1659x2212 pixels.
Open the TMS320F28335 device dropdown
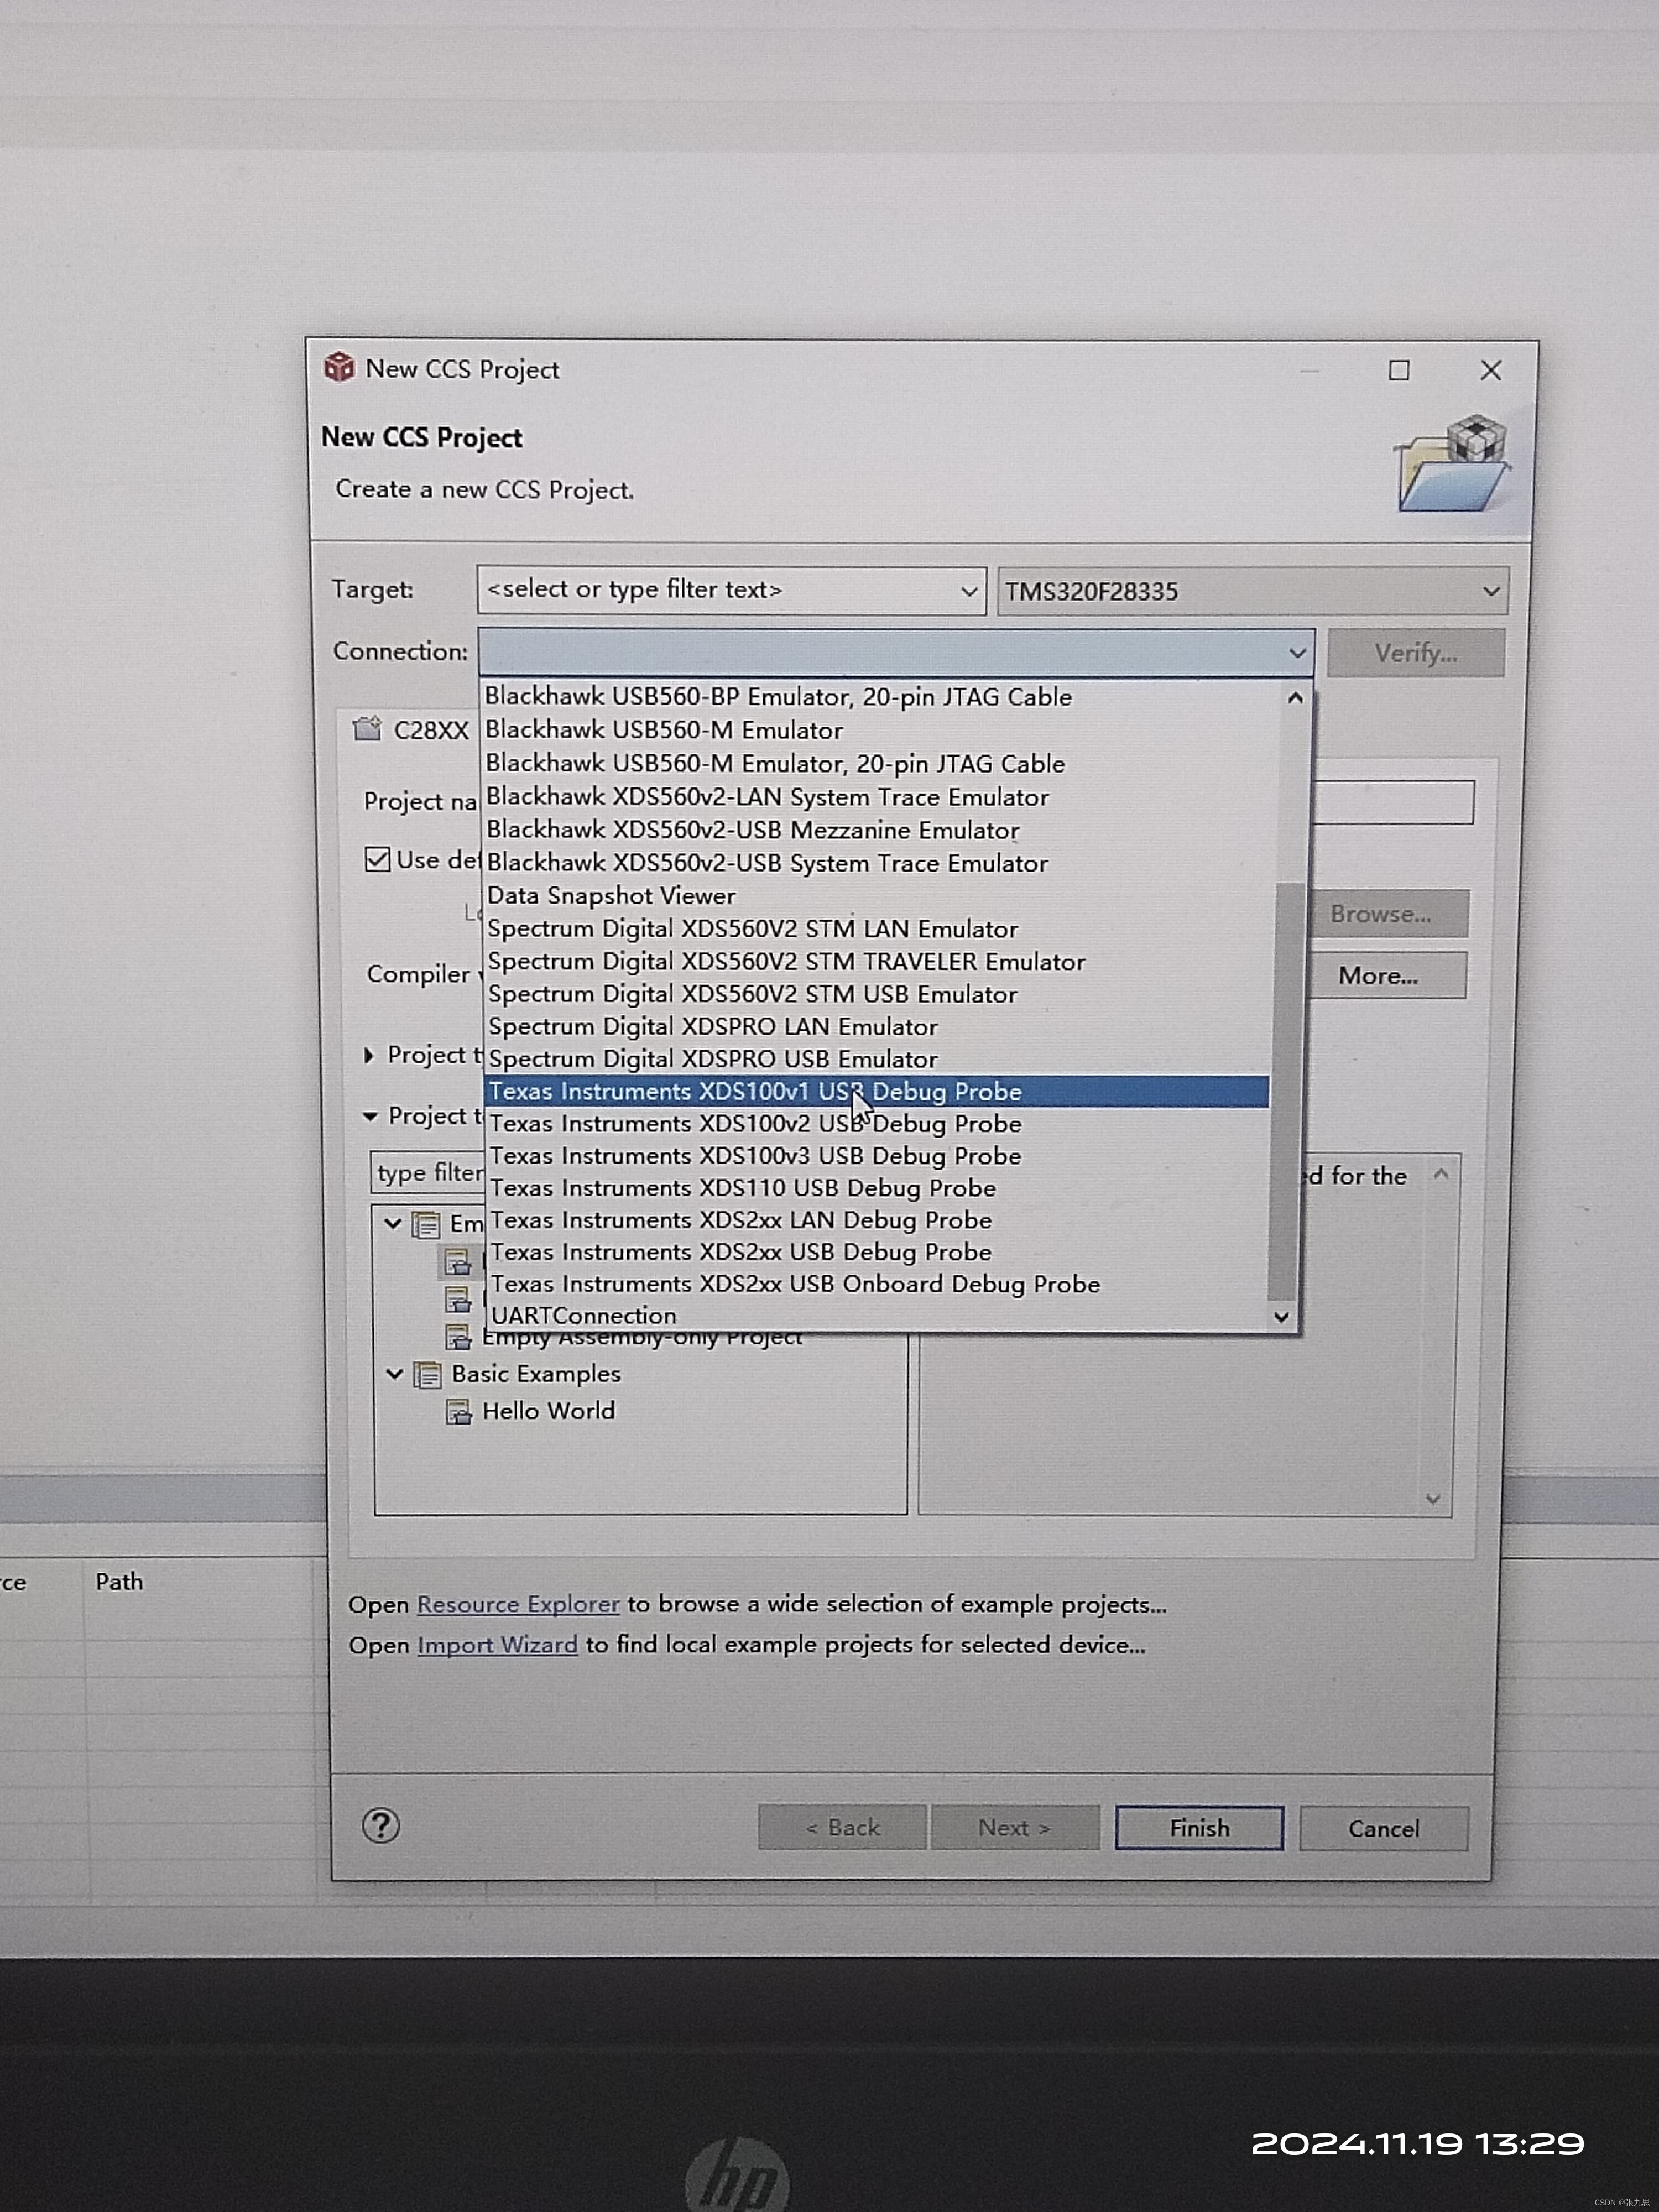click(x=1490, y=591)
